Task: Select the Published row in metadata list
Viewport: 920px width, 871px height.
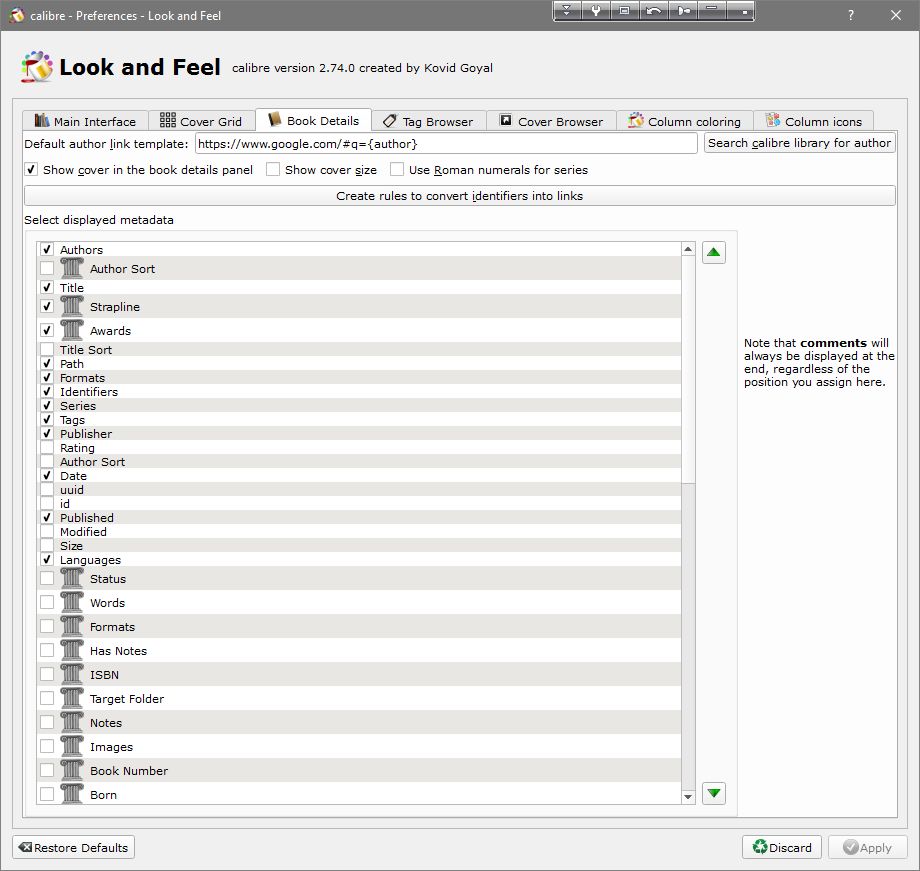Action: pyautogui.click(x=358, y=518)
